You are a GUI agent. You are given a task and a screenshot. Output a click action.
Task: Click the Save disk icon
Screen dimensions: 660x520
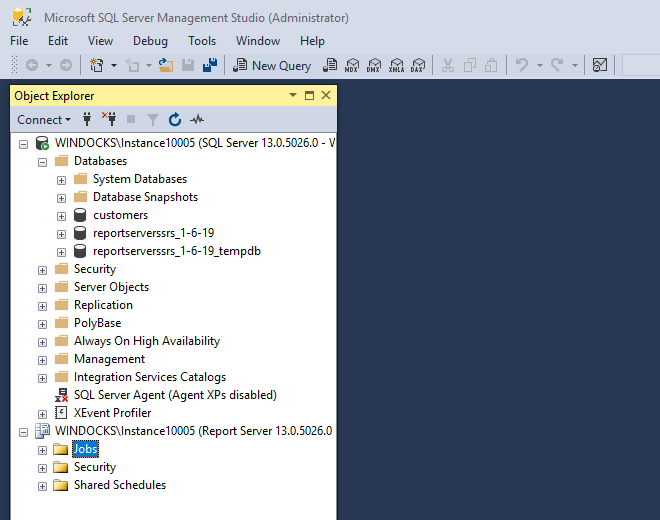pyautogui.click(x=188, y=65)
